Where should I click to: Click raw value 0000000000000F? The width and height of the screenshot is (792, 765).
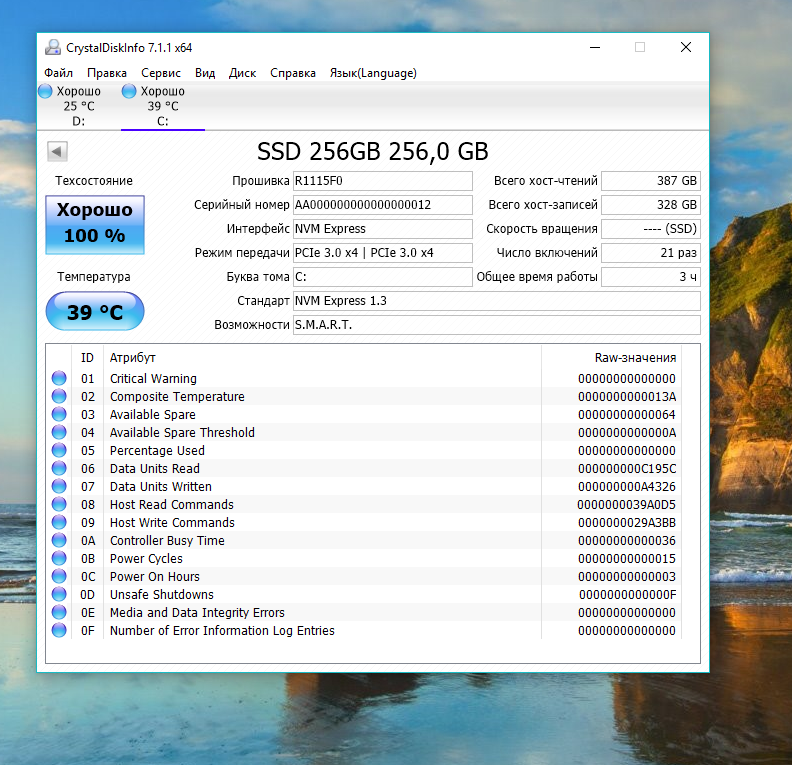[627, 594]
